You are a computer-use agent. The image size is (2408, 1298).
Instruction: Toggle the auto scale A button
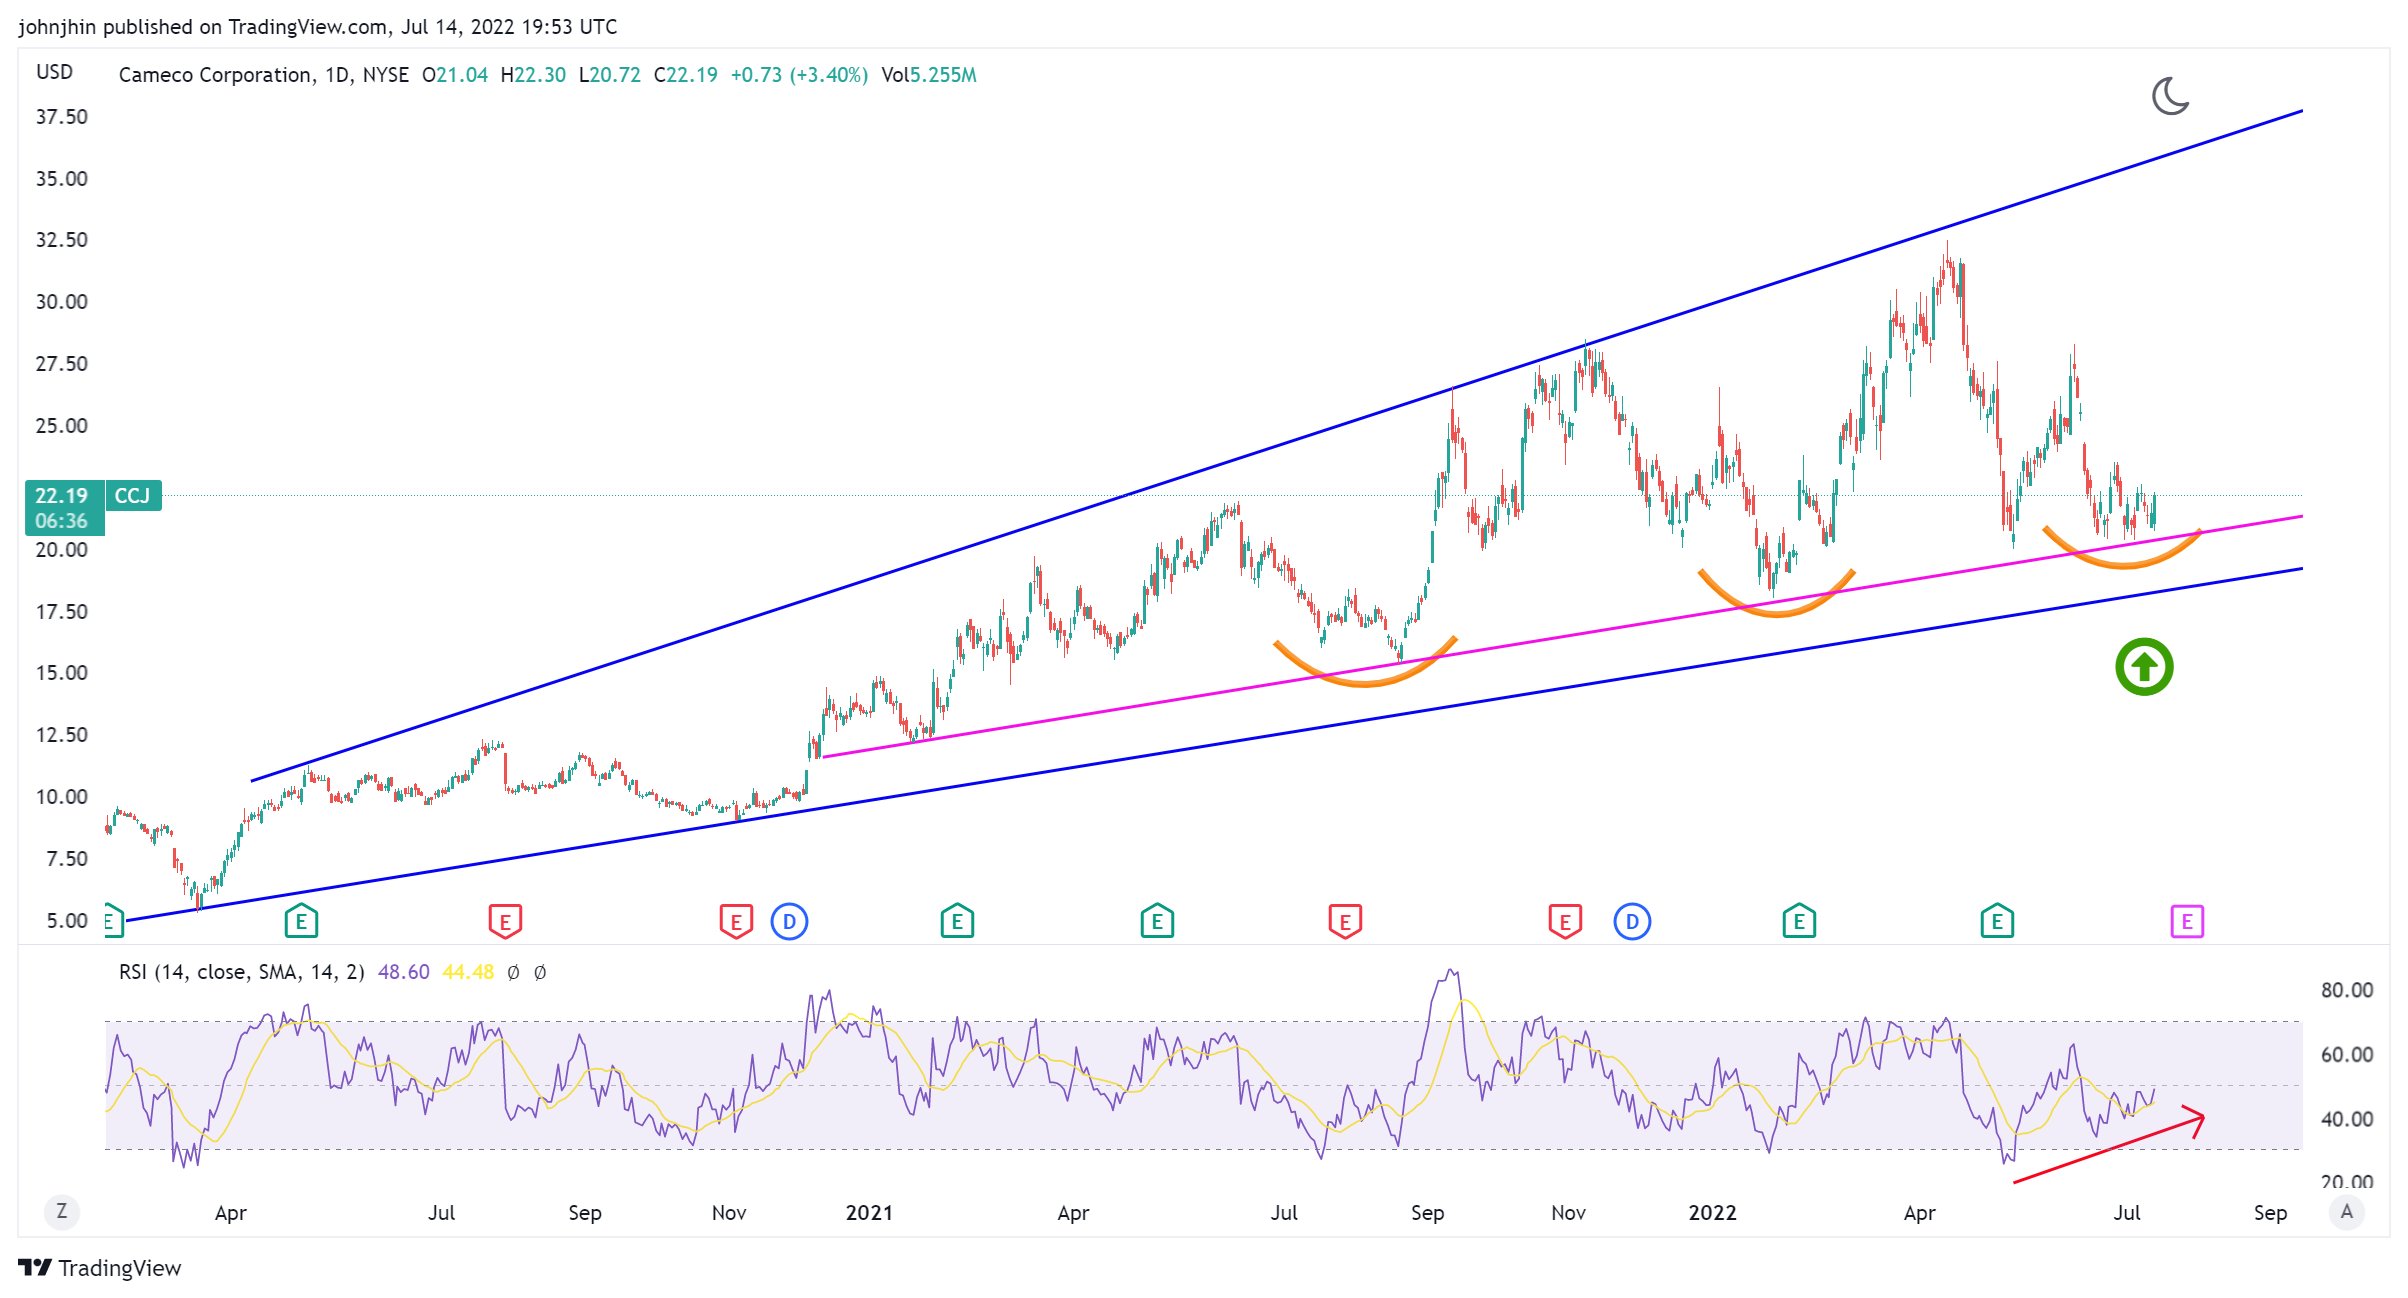(x=2346, y=1212)
